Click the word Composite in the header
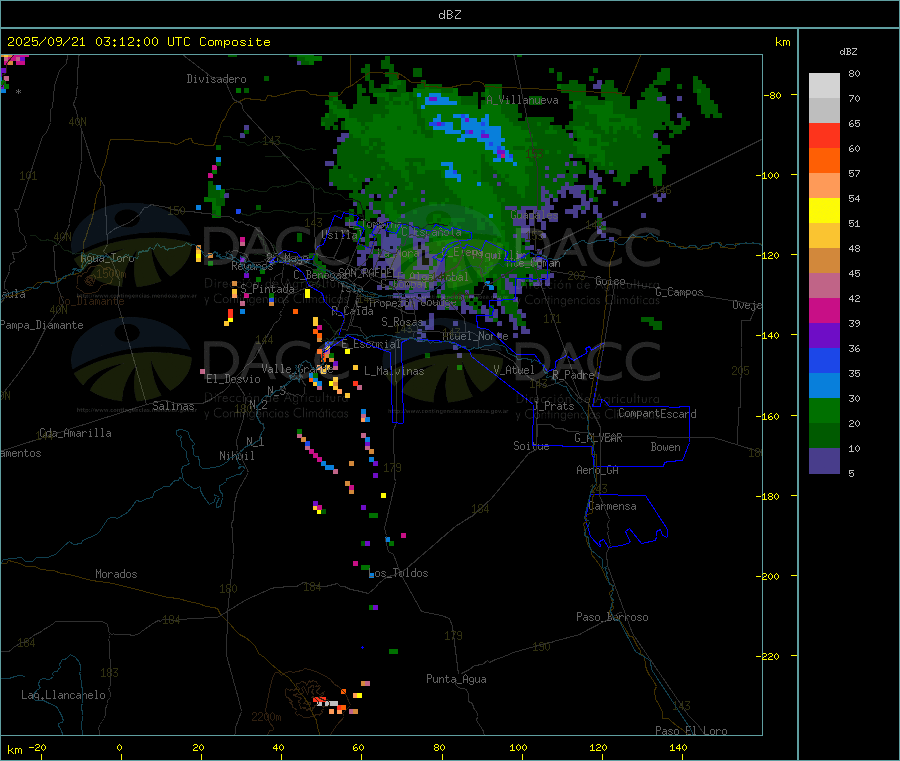Image resolution: width=900 pixels, height=761 pixels. coord(235,42)
